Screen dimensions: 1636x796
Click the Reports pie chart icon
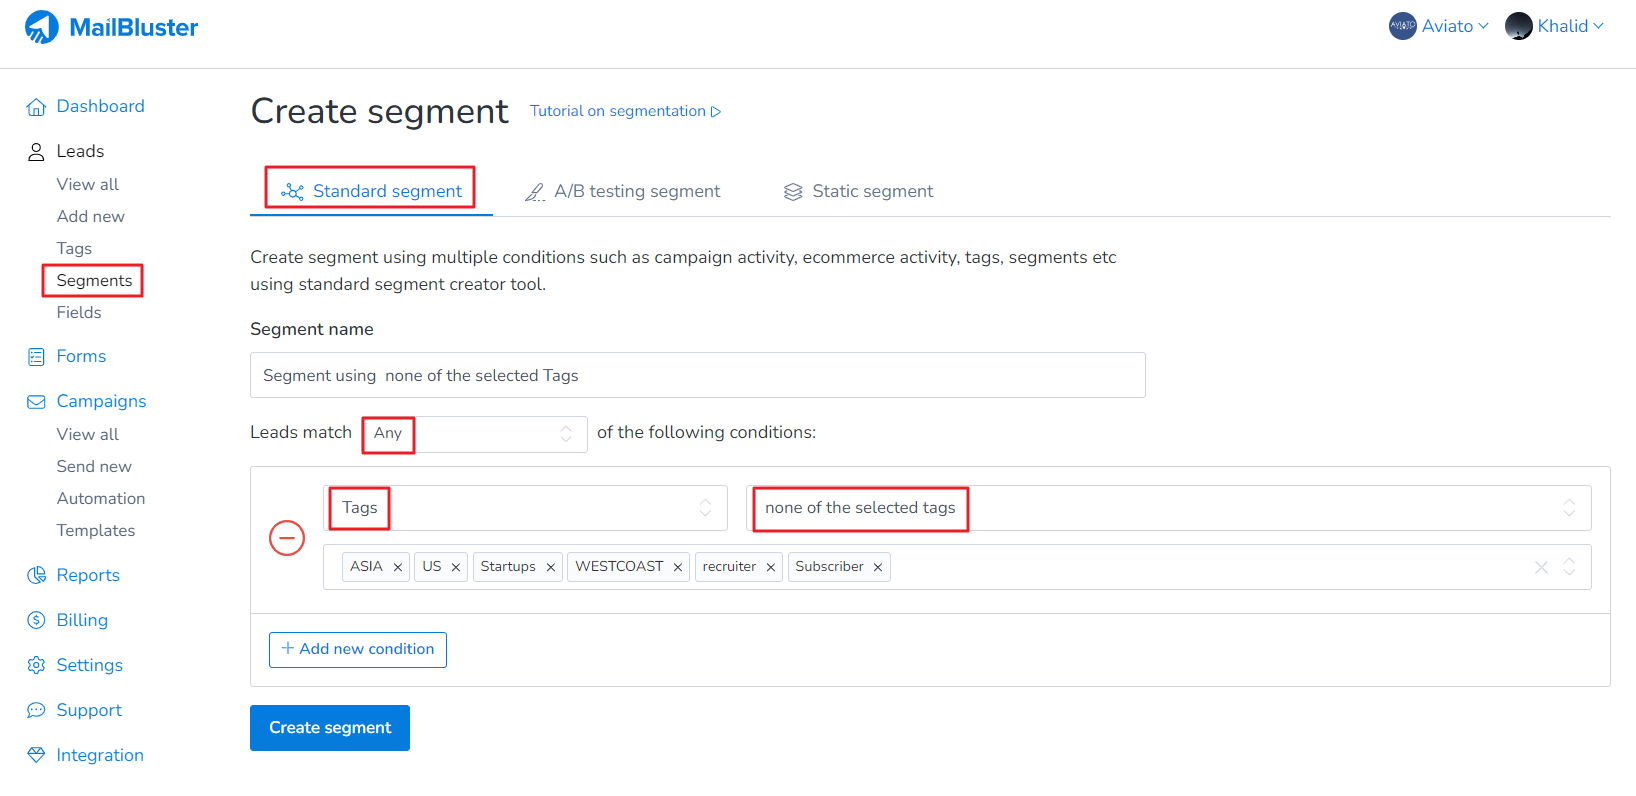point(36,575)
